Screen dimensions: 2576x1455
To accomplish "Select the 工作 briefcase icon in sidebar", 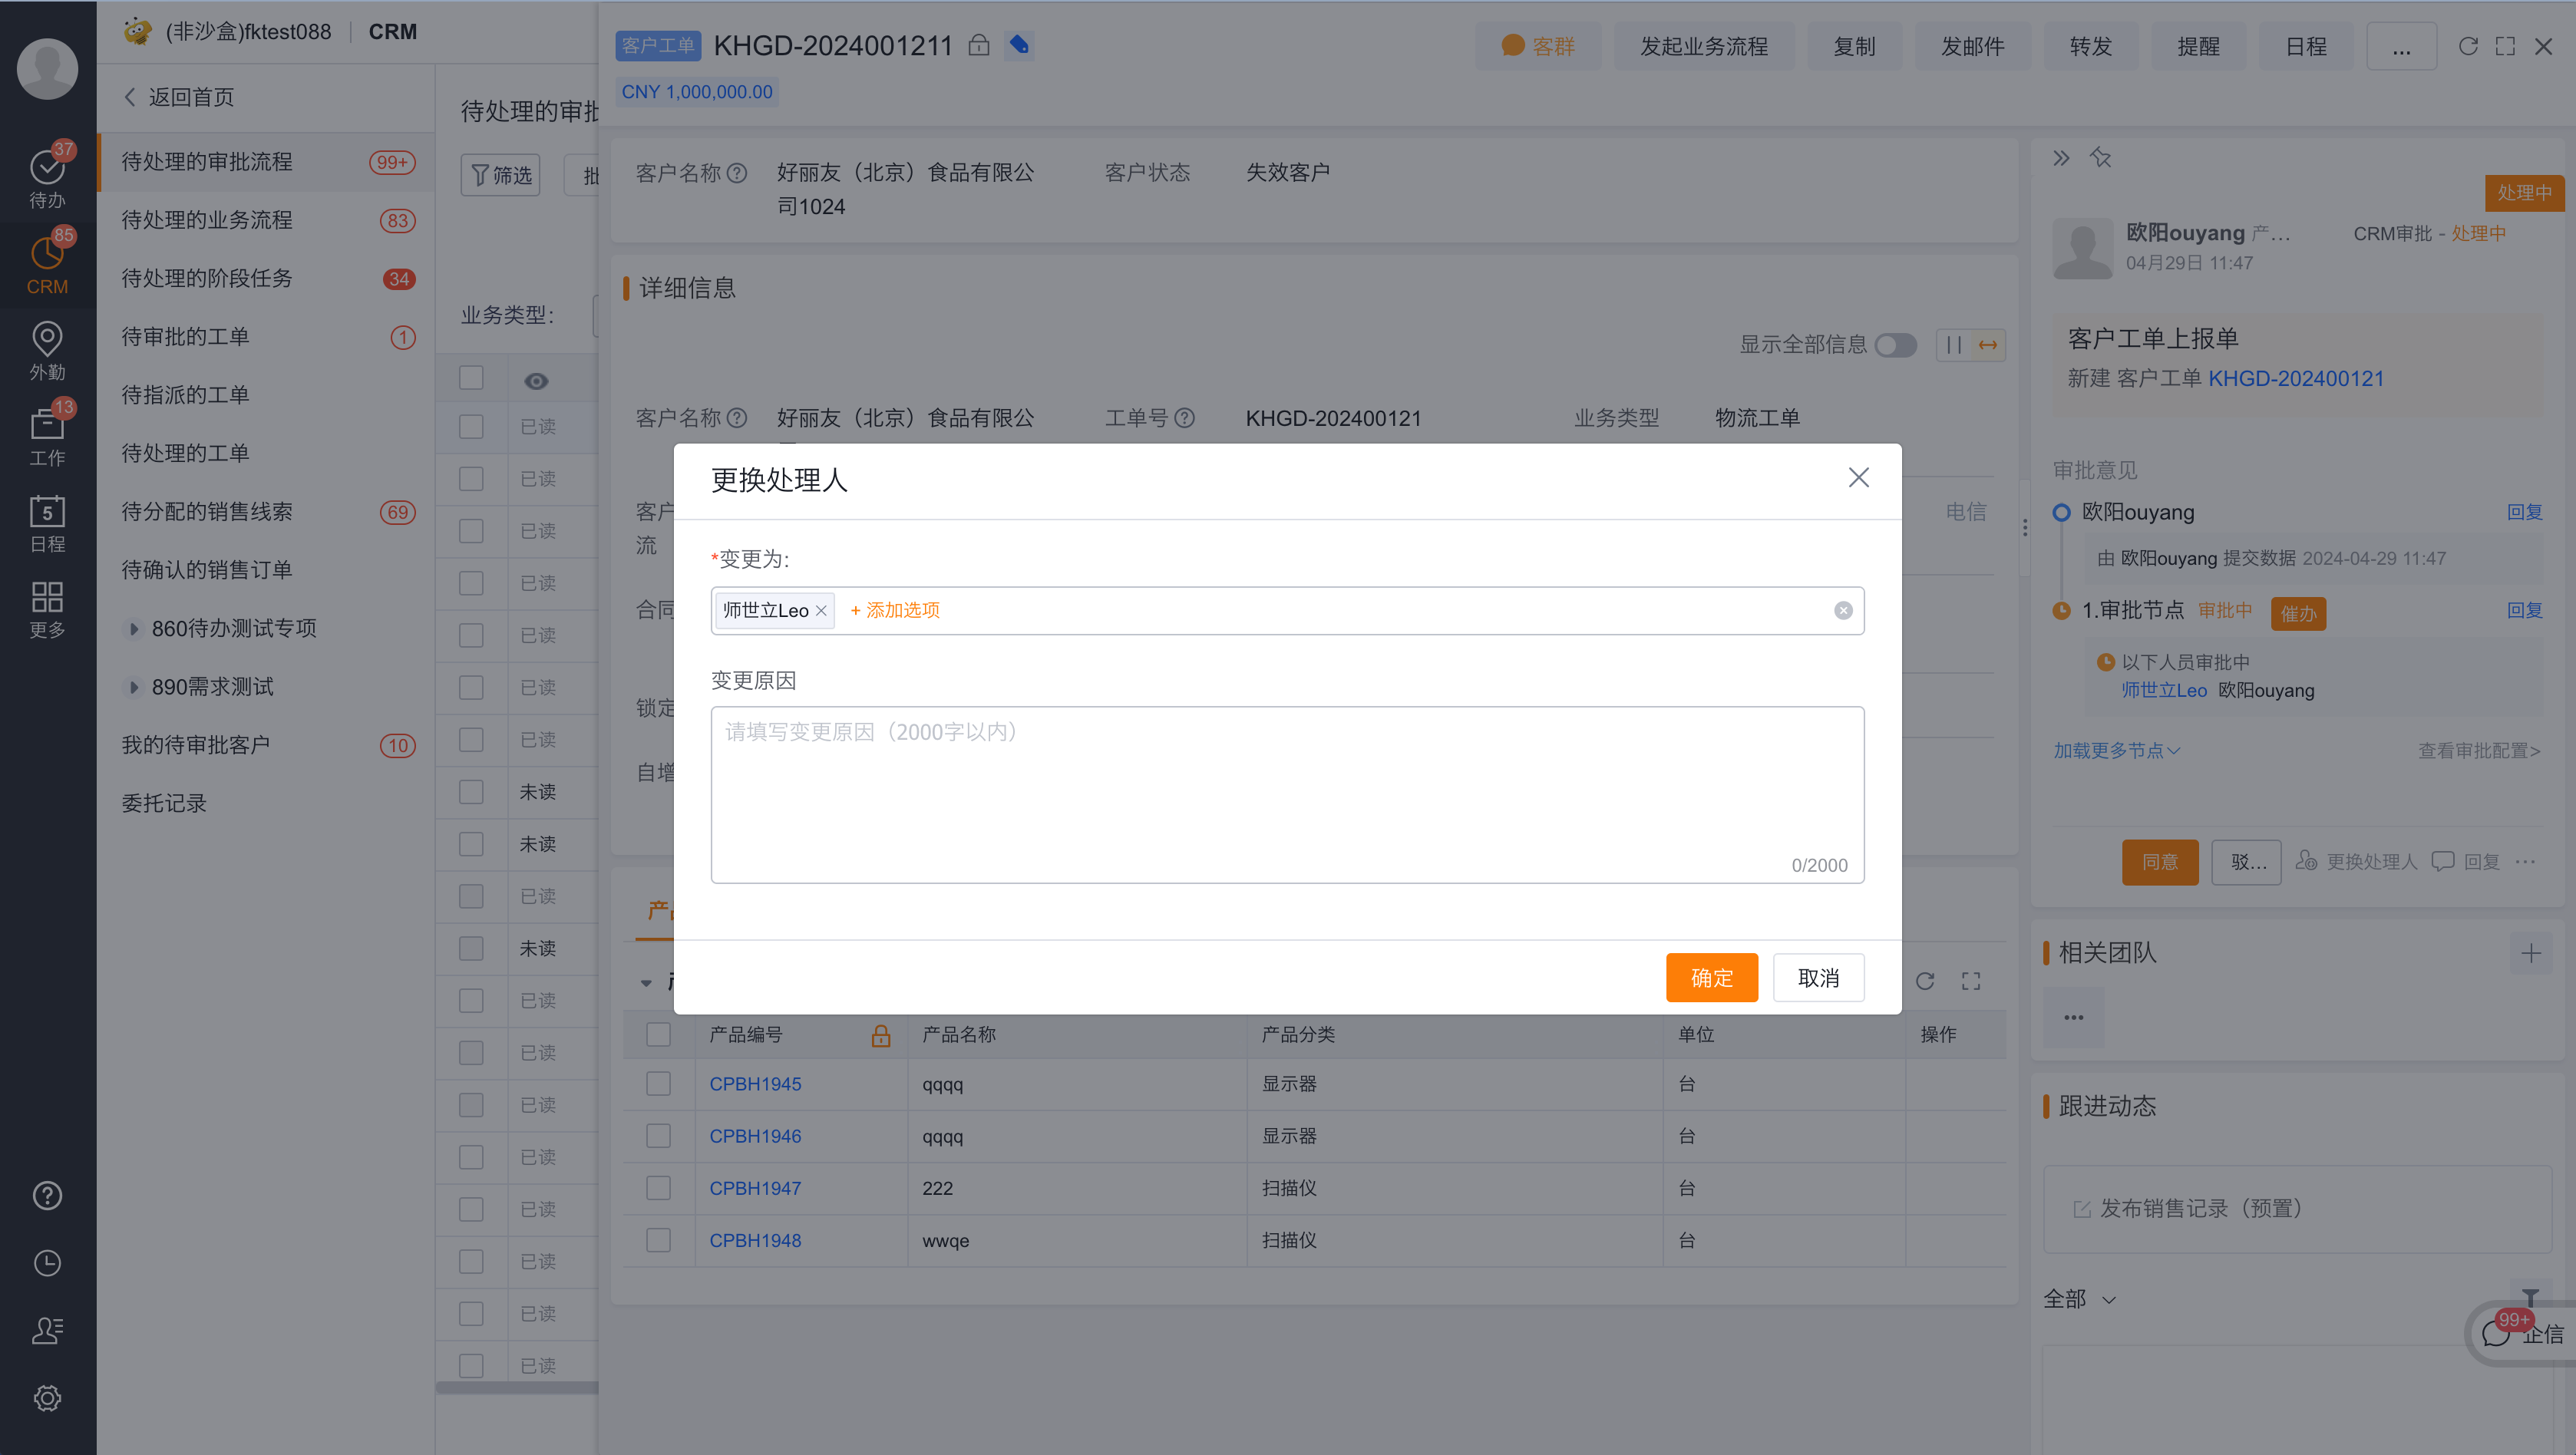I will coord(46,431).
